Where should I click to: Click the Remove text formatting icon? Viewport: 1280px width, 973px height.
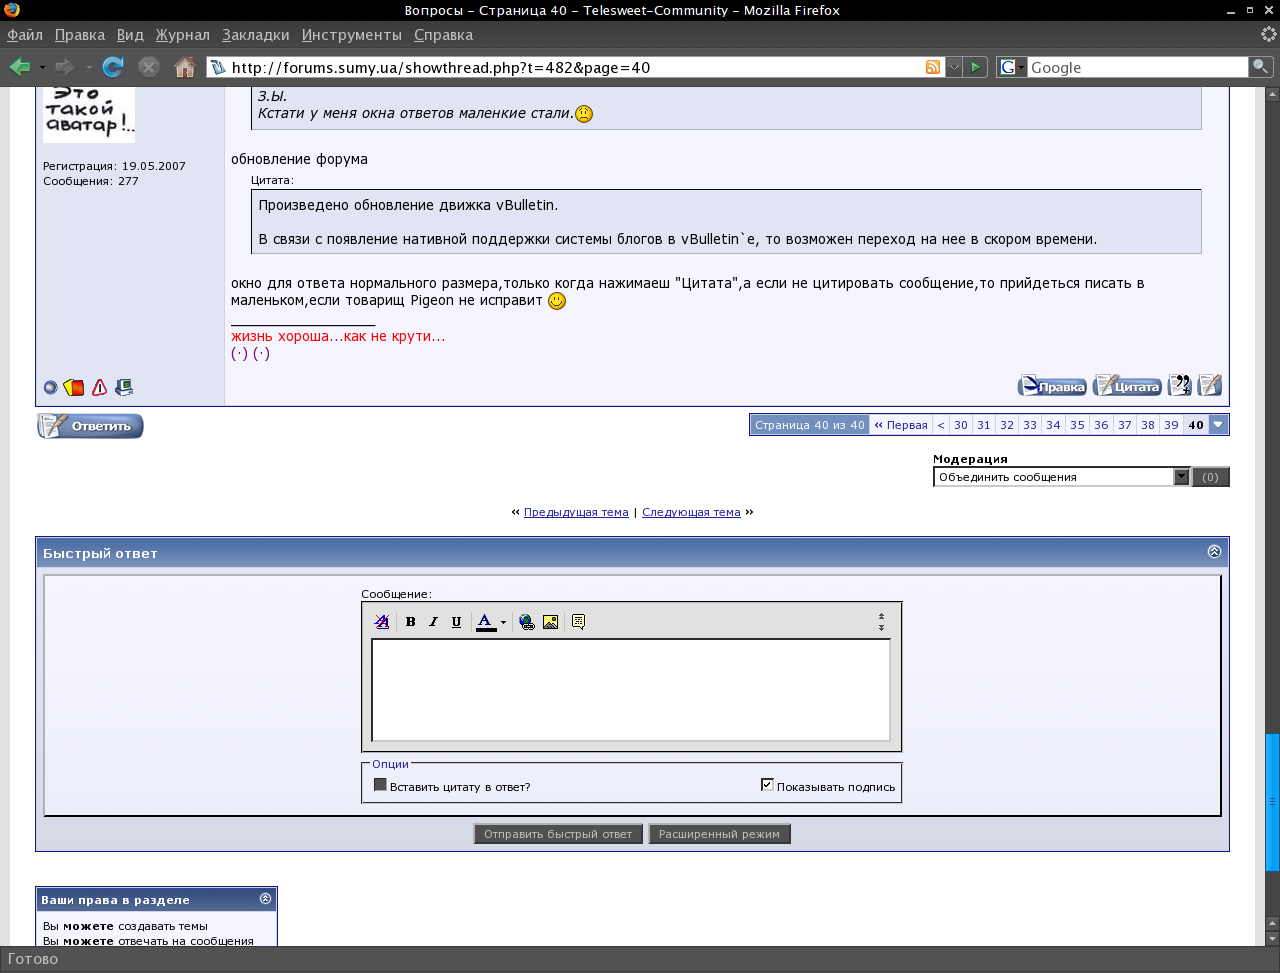point(381,622)
